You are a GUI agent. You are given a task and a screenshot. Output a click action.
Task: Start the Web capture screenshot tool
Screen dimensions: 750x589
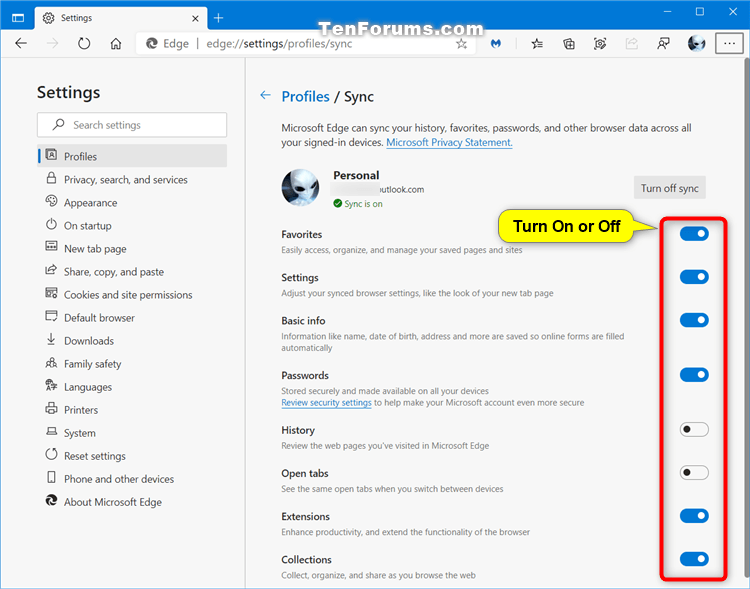(x=600, y=44)
